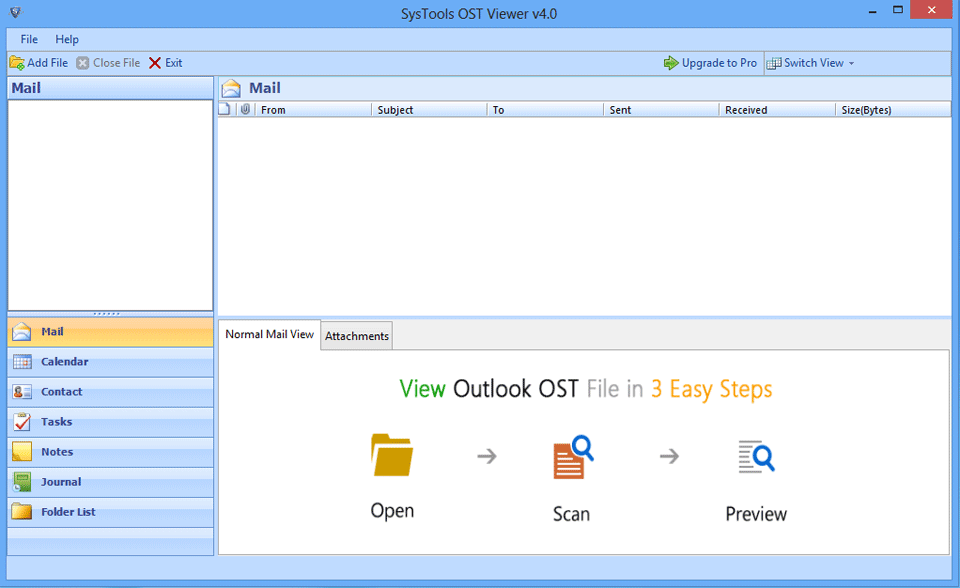Sort by the Received column header
The image size is (960, 588).
point(777,110)
